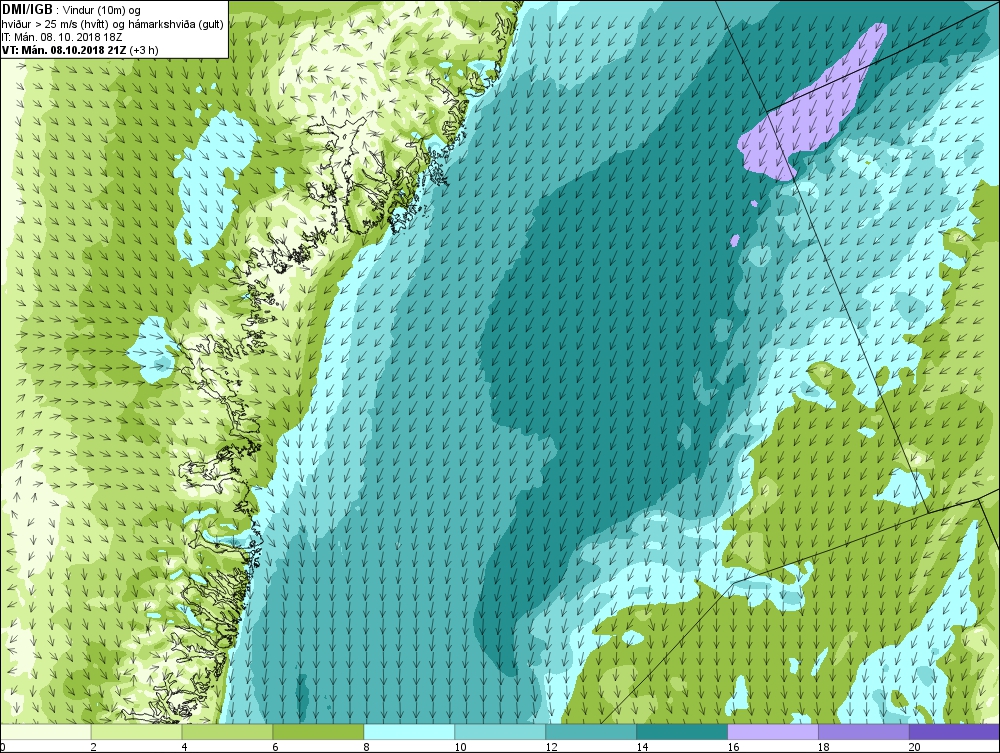Click the legend label "12"
The width and height of the screenshot is (1000, 753).
551,747
